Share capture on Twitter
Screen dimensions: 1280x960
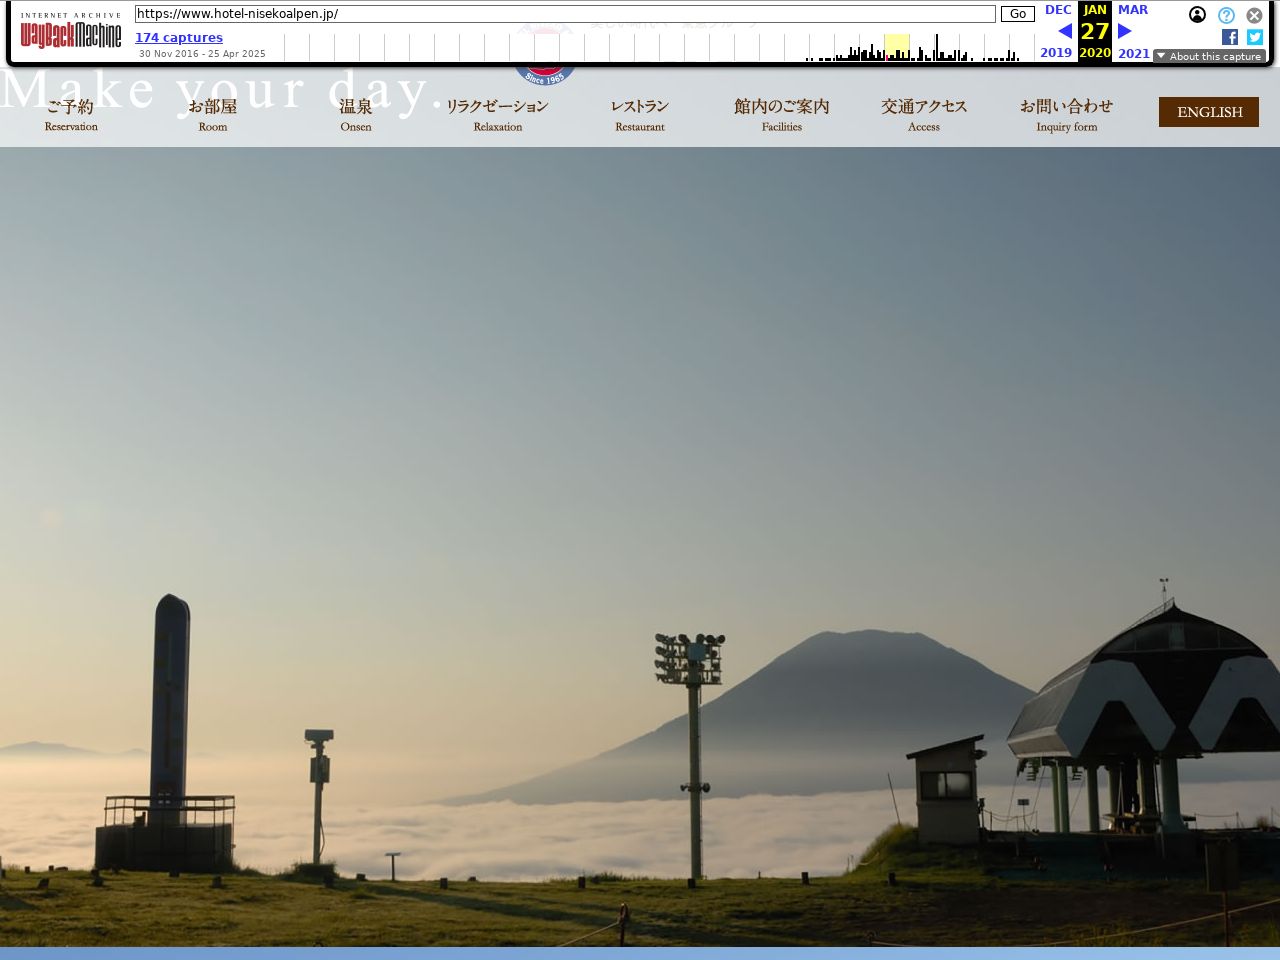coord(1255,37)
